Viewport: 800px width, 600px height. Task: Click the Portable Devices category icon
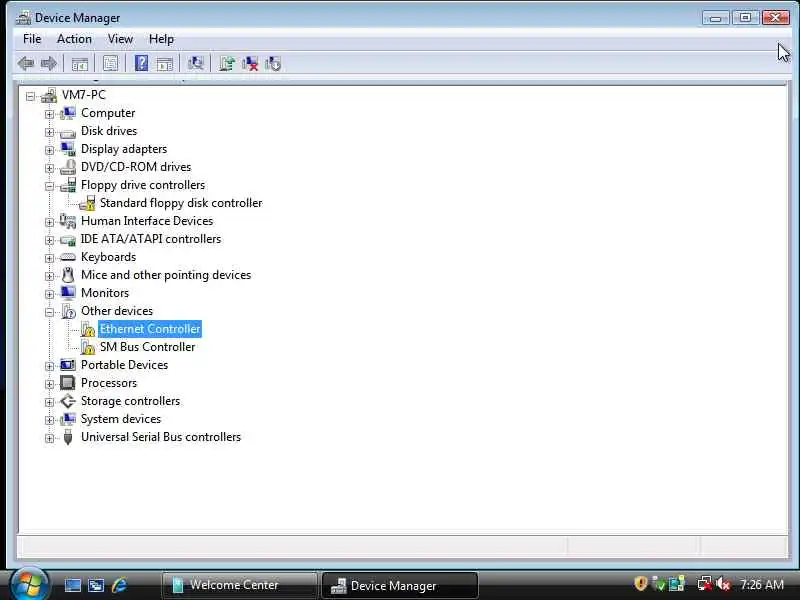[68, 365]
